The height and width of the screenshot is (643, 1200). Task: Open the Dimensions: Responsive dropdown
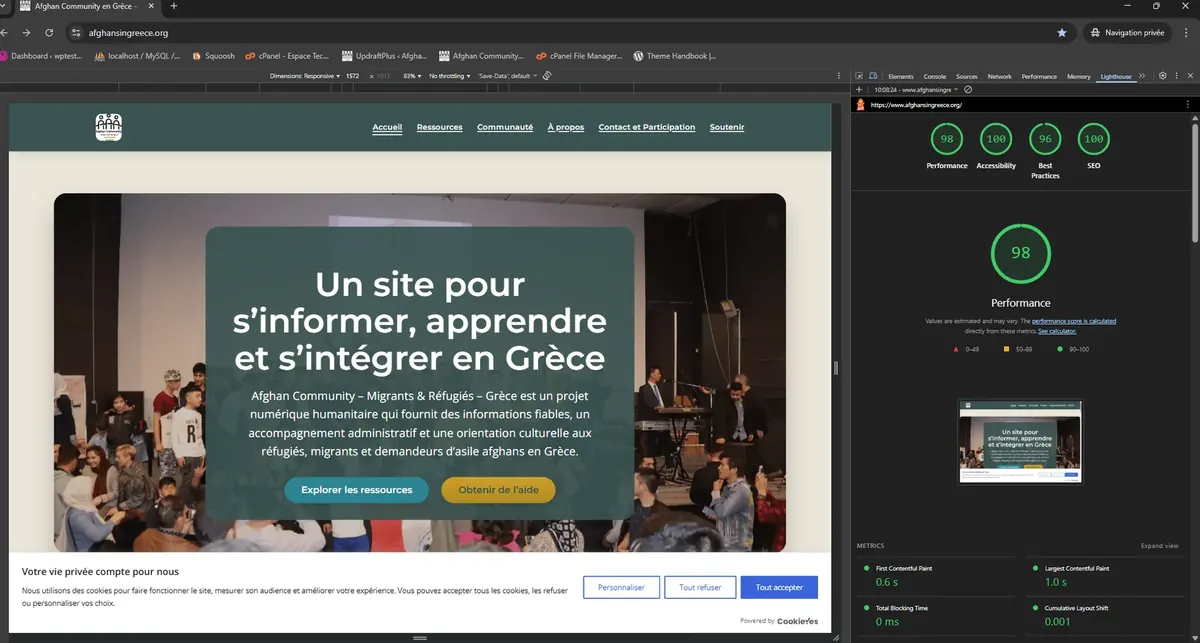click(x=305, y=76)
